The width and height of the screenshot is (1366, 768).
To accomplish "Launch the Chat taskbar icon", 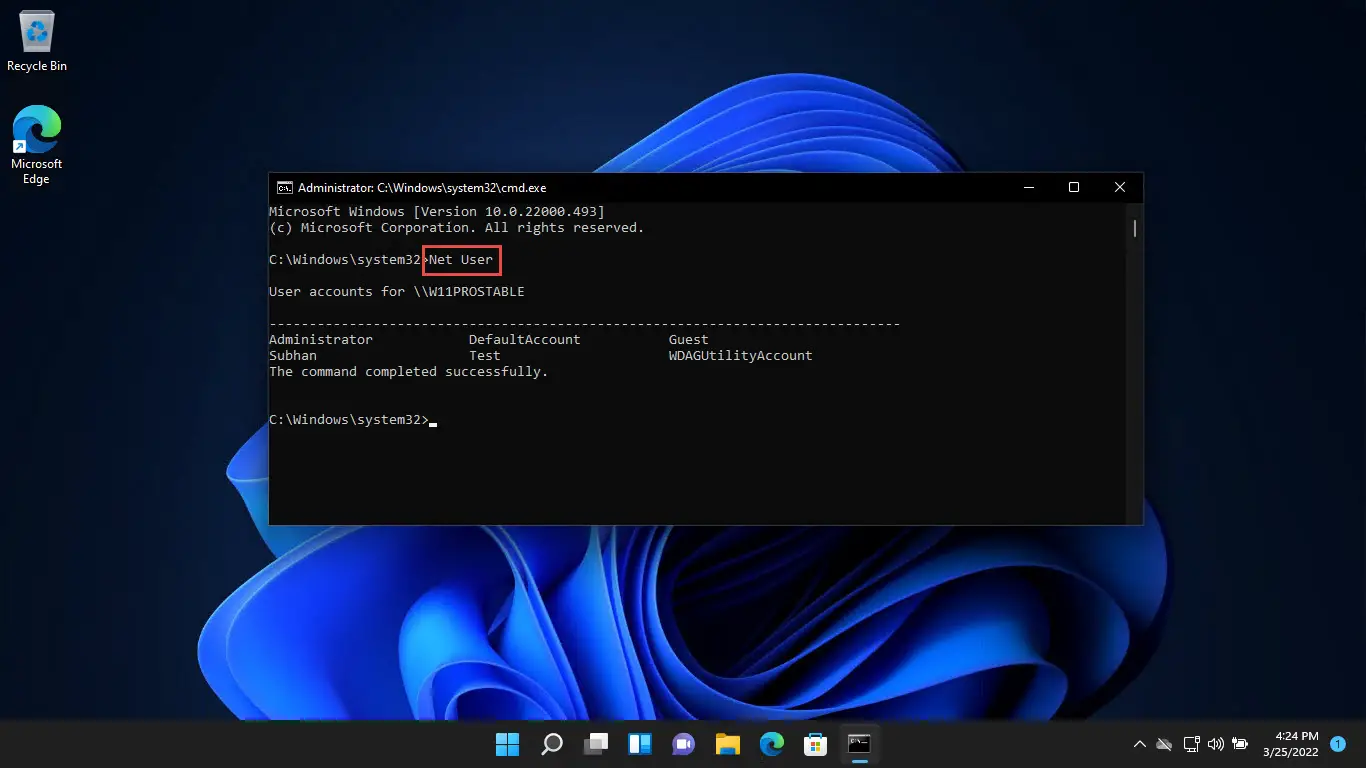I will 684,744.
